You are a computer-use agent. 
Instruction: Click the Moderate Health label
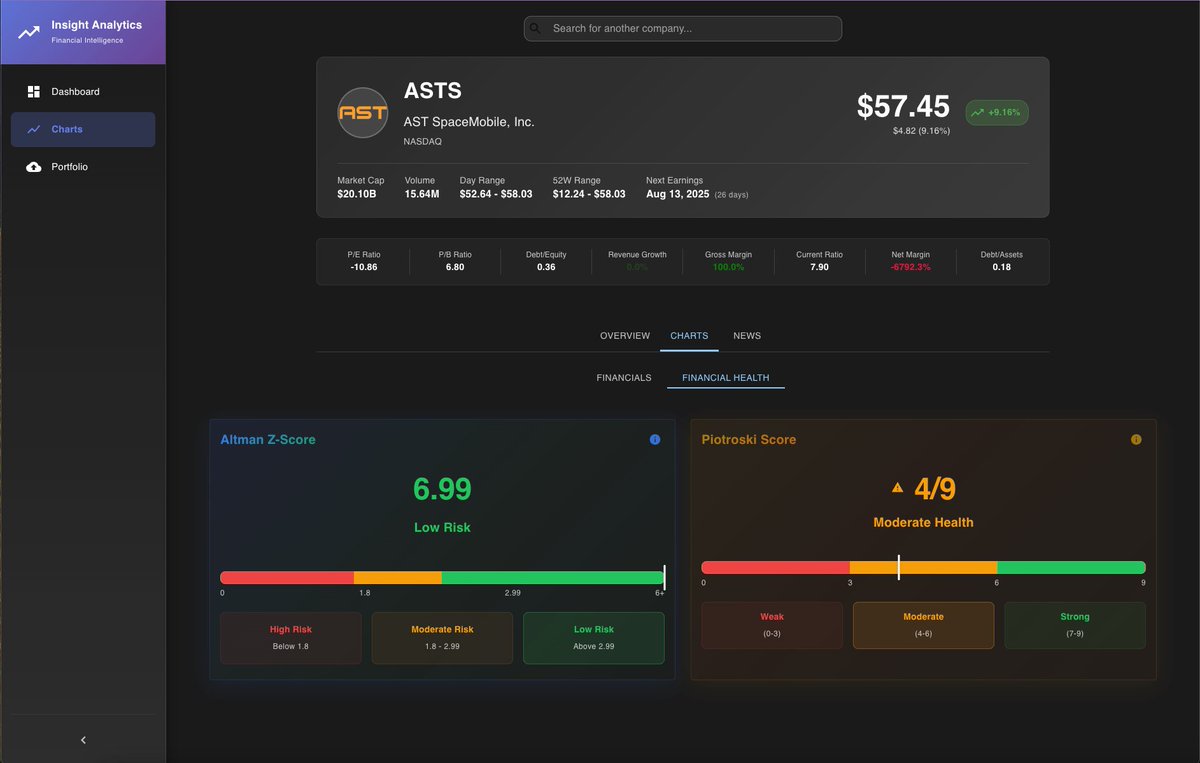(x=923, y=522)
